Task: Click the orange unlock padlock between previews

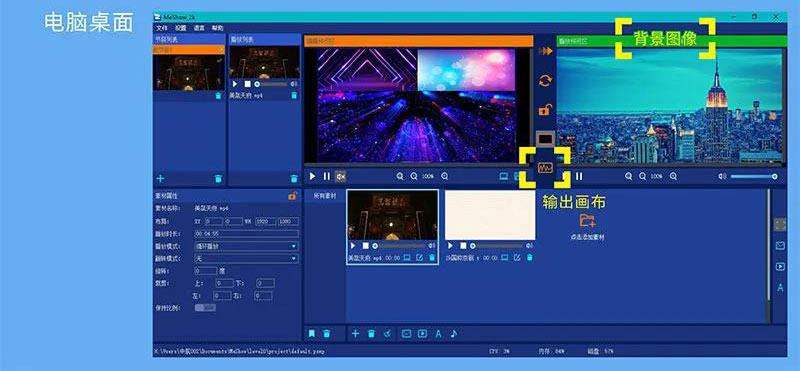Action: [545, 109]
